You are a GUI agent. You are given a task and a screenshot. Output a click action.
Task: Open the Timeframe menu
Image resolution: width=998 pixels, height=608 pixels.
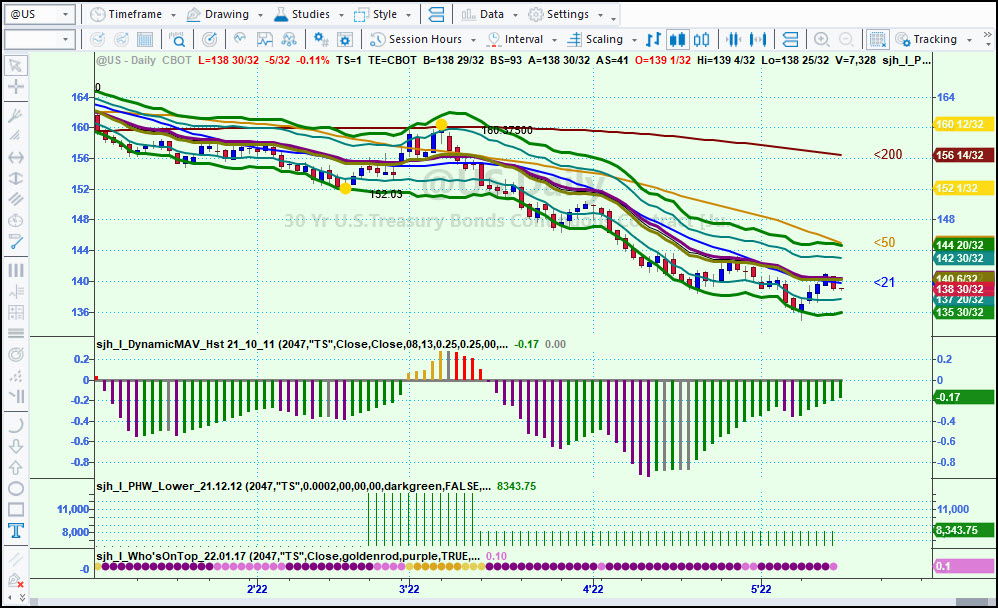click(x=126, y=14)
